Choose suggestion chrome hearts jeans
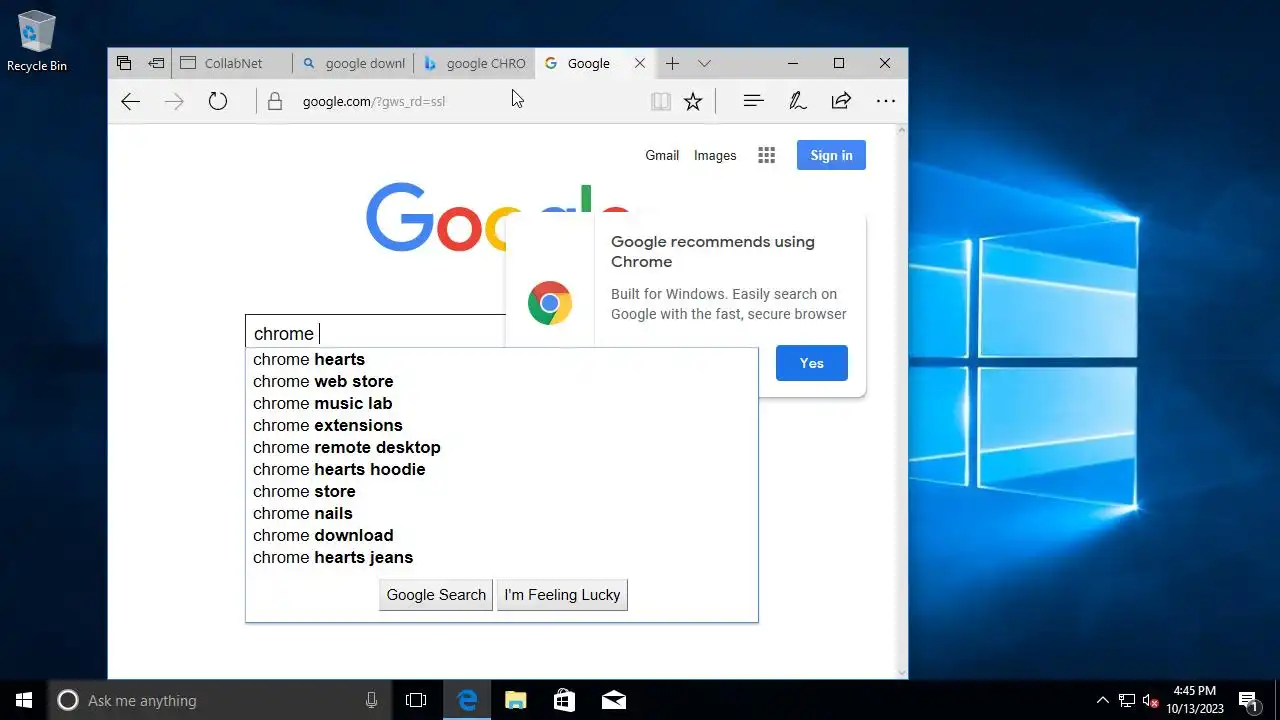Image resolution: width=1280 pixels, height=720 pixels. [x=502, y=557]
